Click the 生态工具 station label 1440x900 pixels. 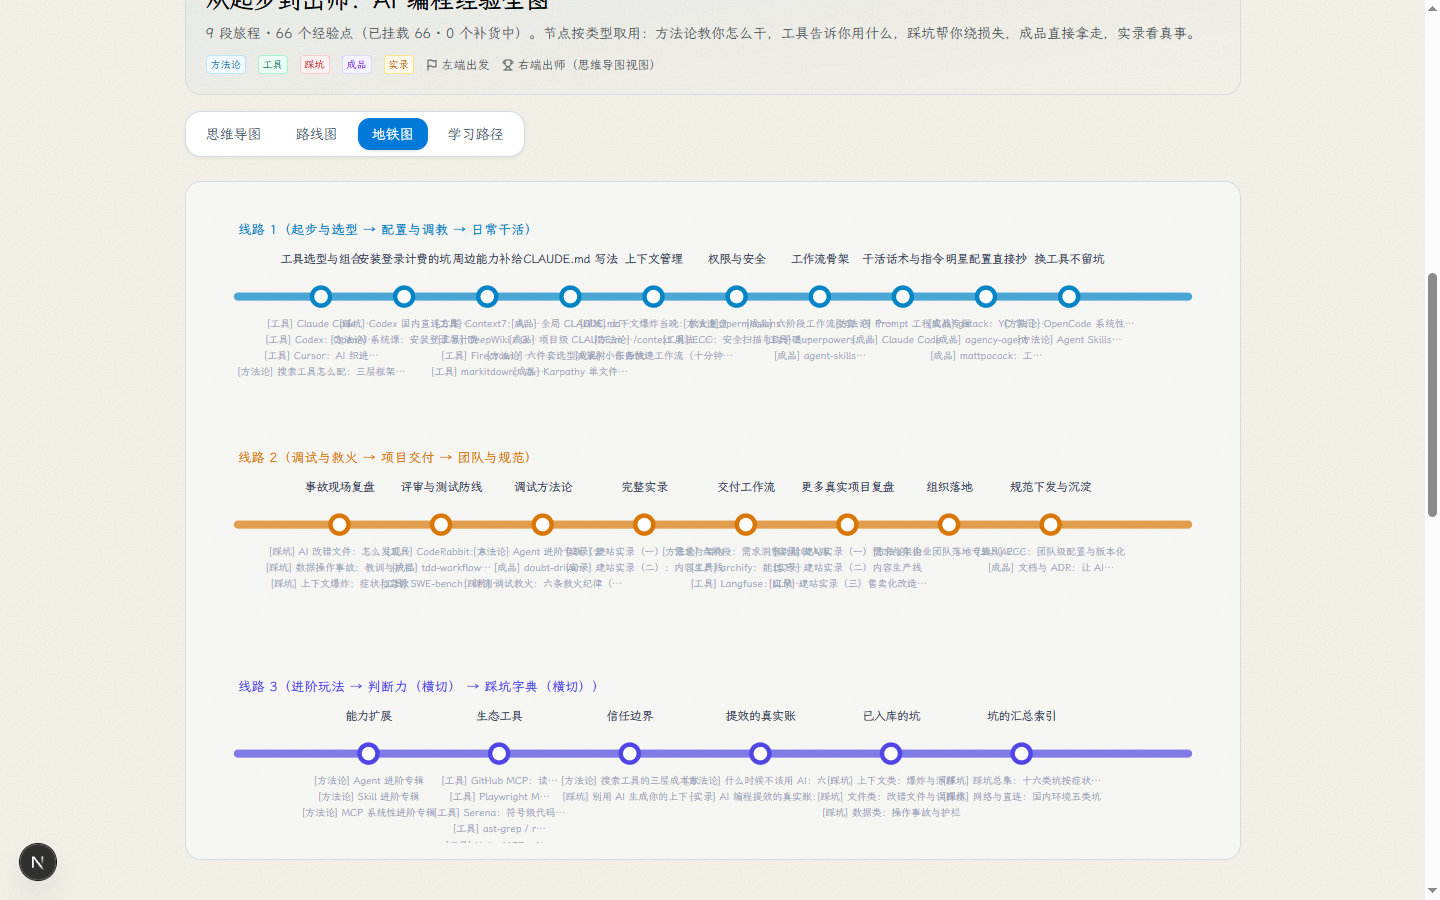point(499,716)
